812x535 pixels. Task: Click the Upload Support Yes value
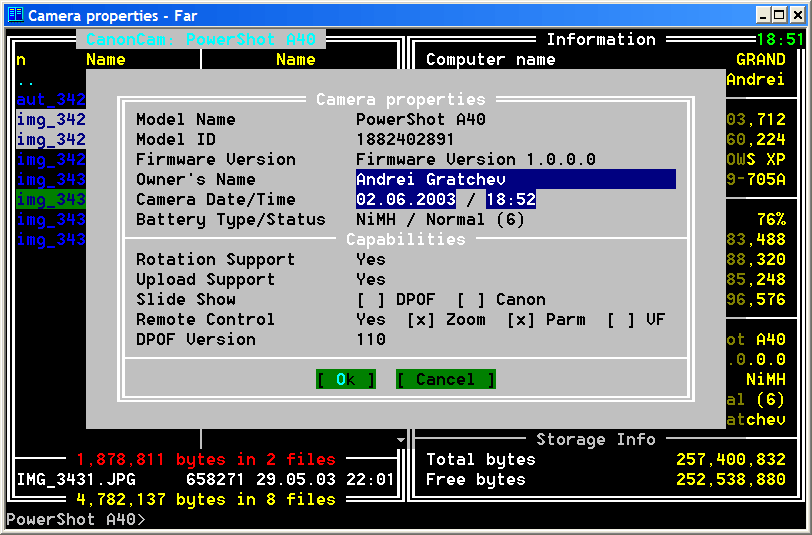[x=371, y=280]
